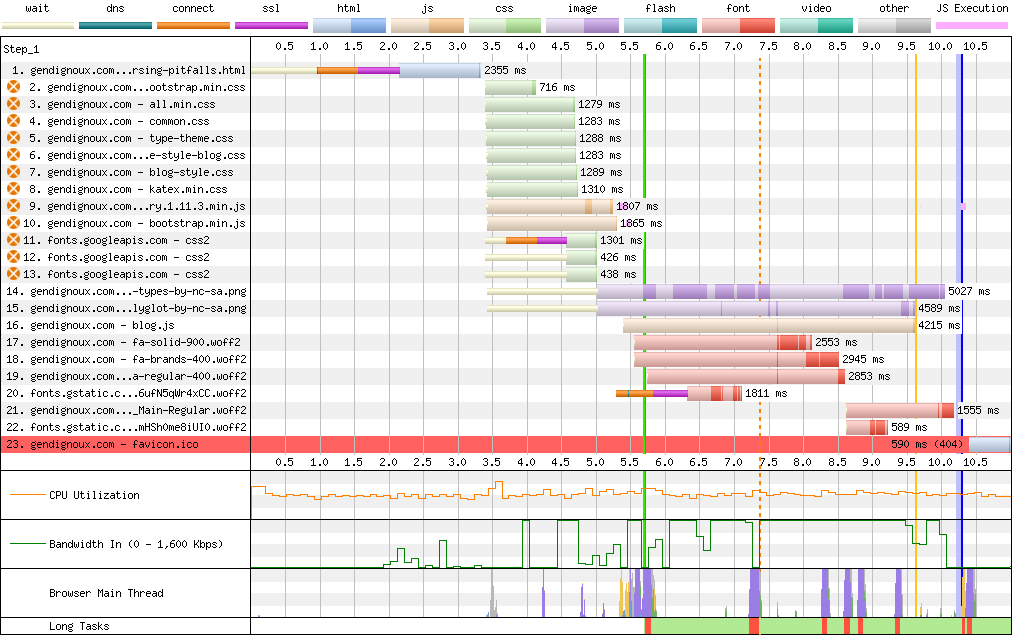Select the blocking indicator icon for type-theme.css
1012x635 pixels.
point(13,138)
